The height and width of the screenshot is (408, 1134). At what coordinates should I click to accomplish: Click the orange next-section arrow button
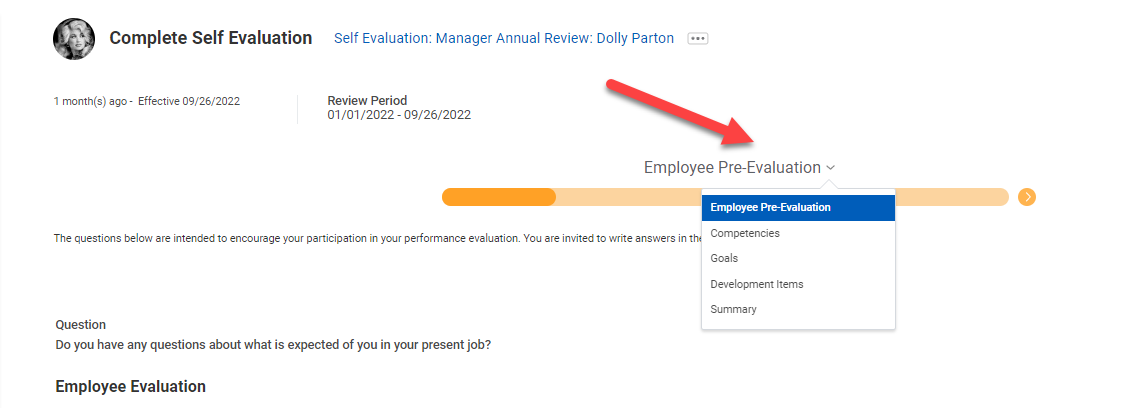pos(1026,197)
